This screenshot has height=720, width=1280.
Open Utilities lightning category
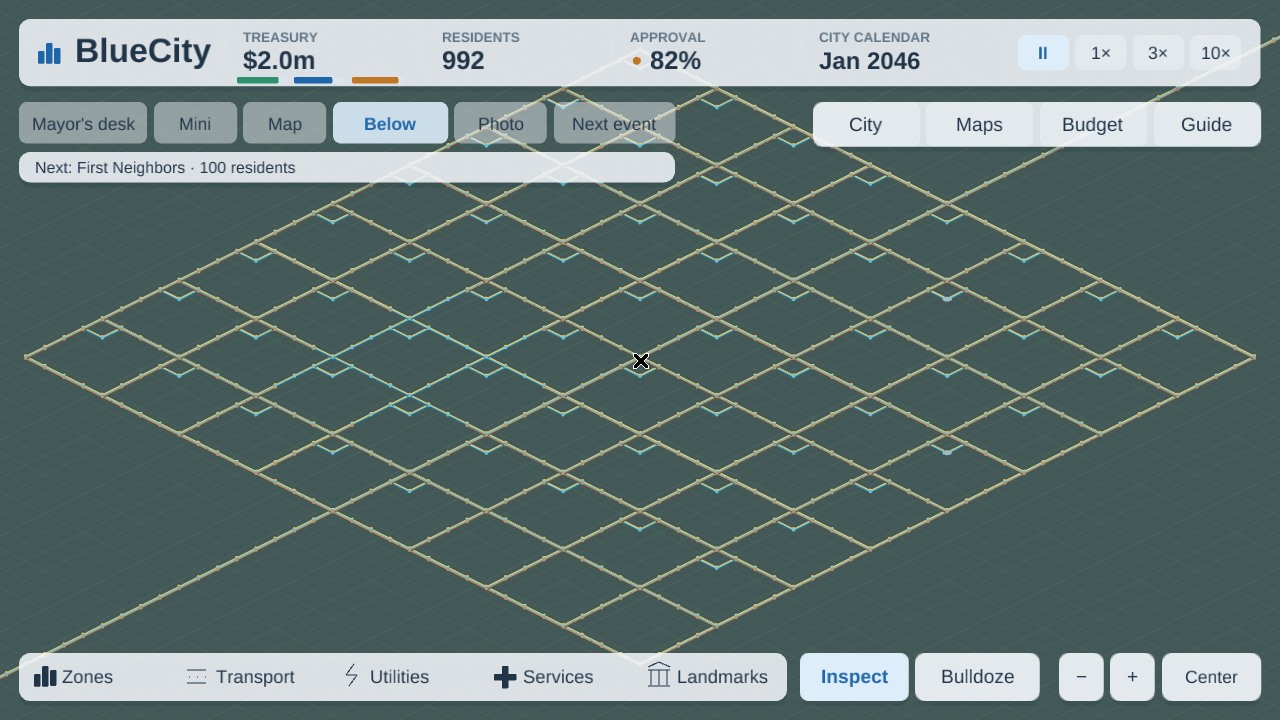386,677
